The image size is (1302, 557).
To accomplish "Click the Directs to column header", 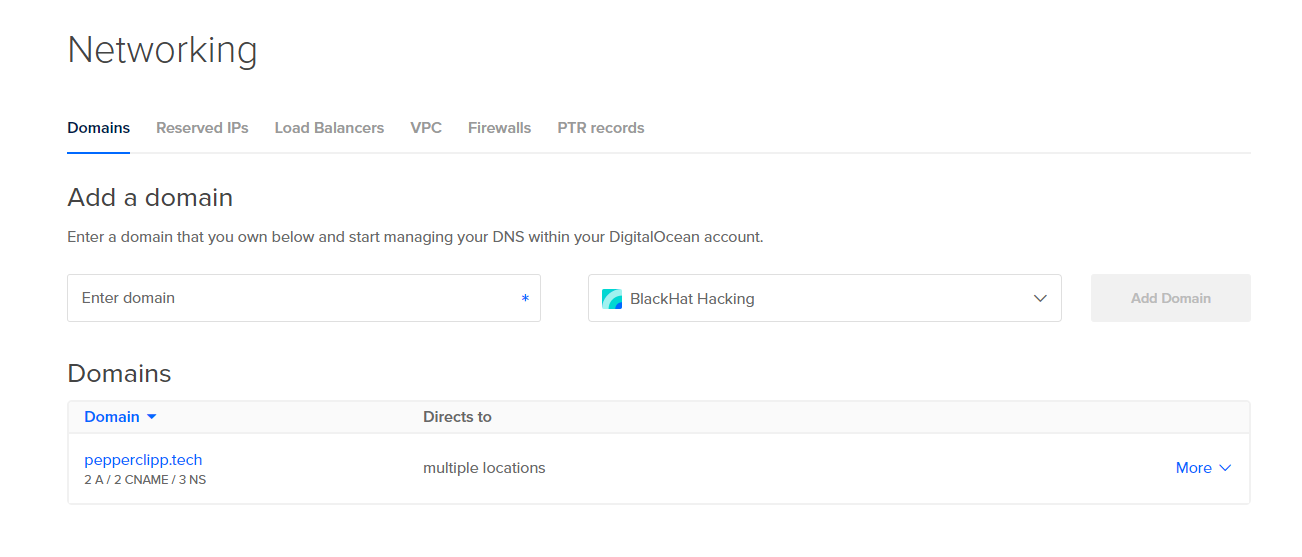I will click(457, 417).
